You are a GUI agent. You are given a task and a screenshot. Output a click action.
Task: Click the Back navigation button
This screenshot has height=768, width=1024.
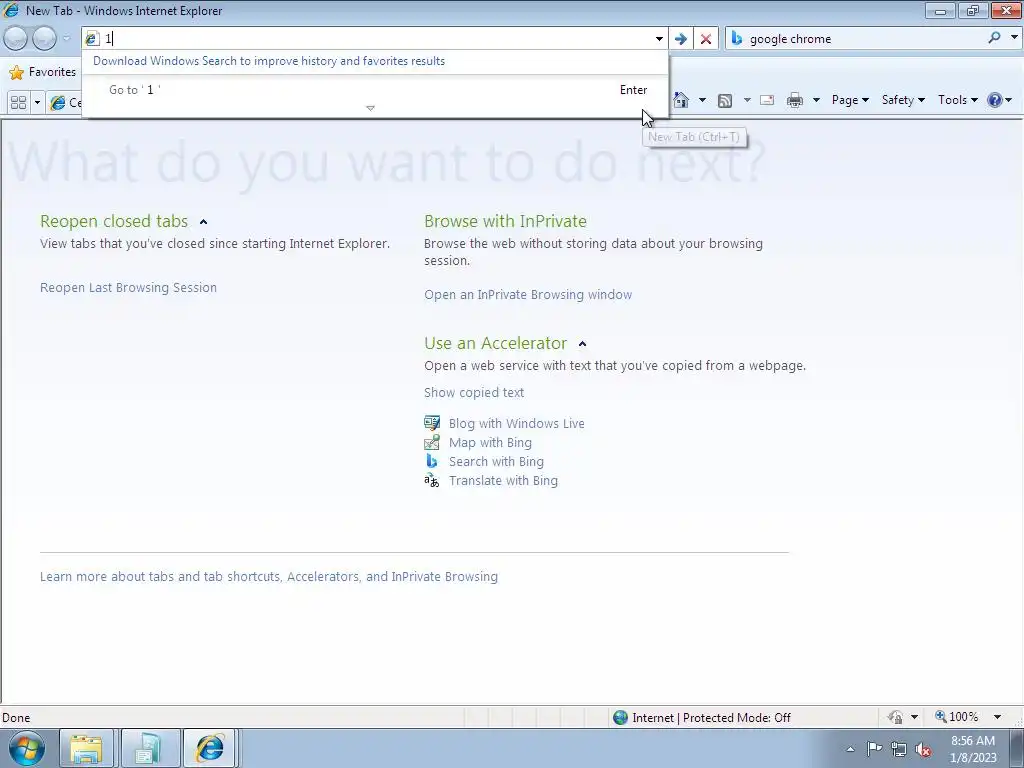click(x=16, y=39)
